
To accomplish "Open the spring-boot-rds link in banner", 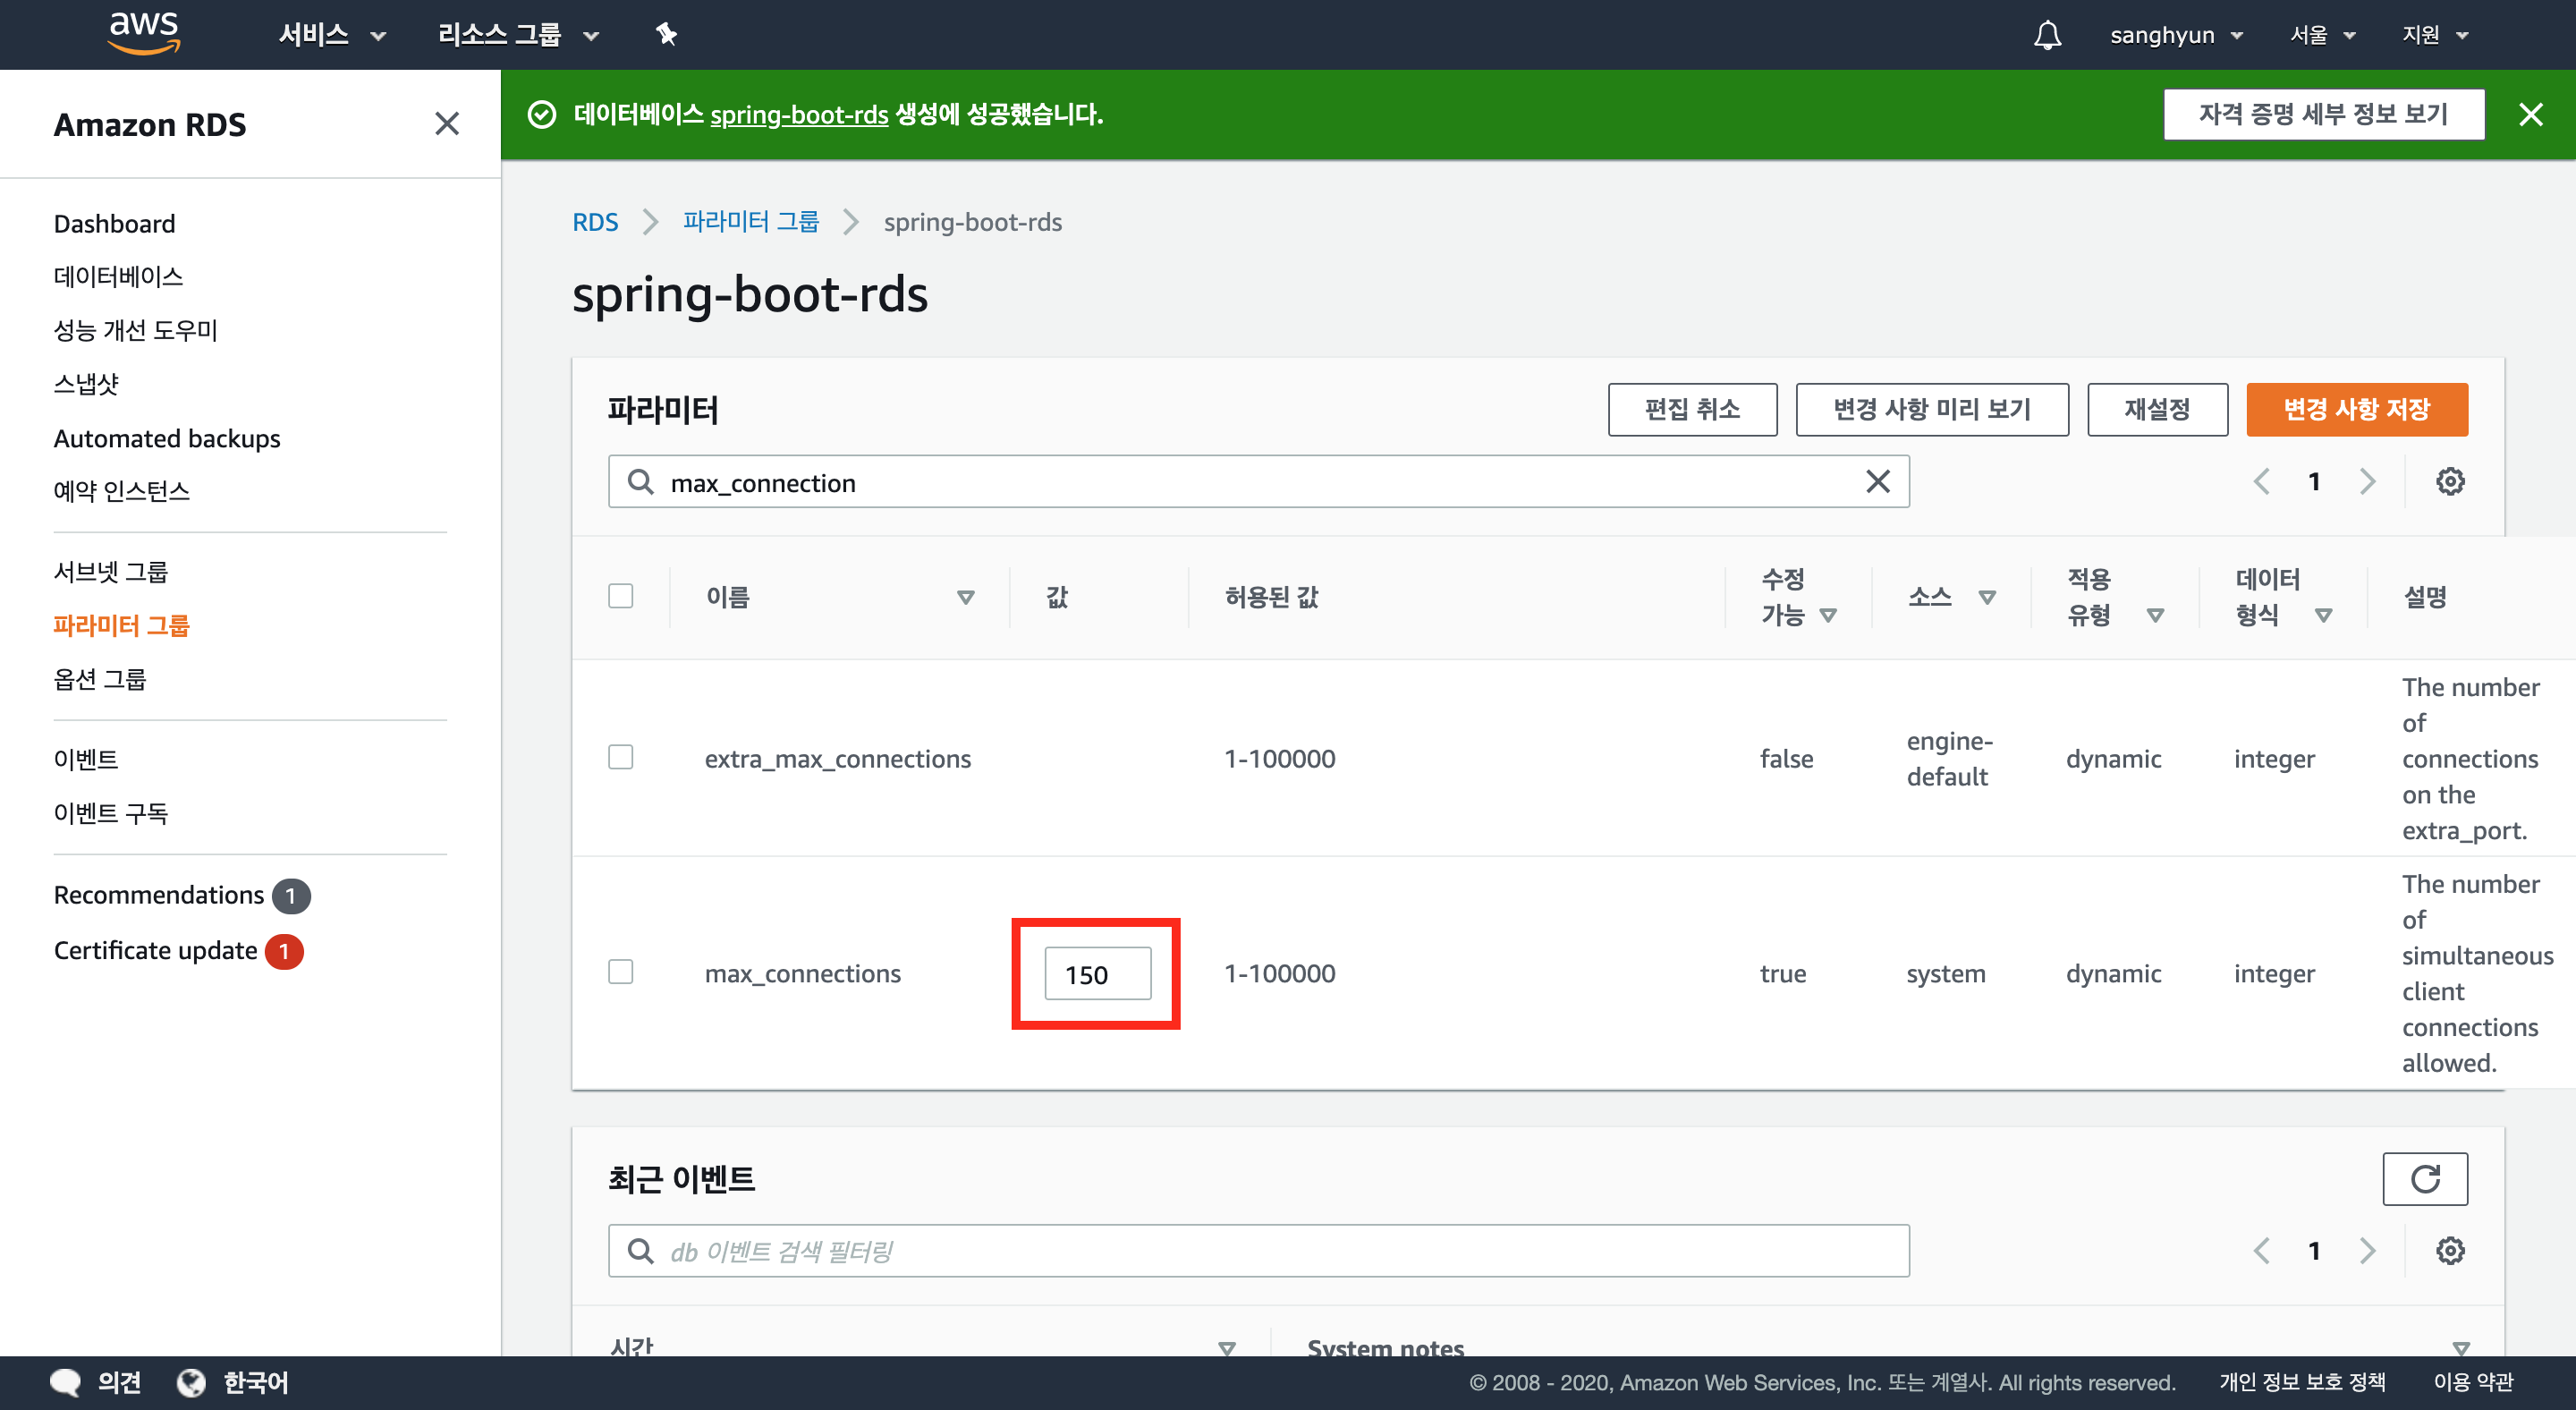I will [798, 115].
